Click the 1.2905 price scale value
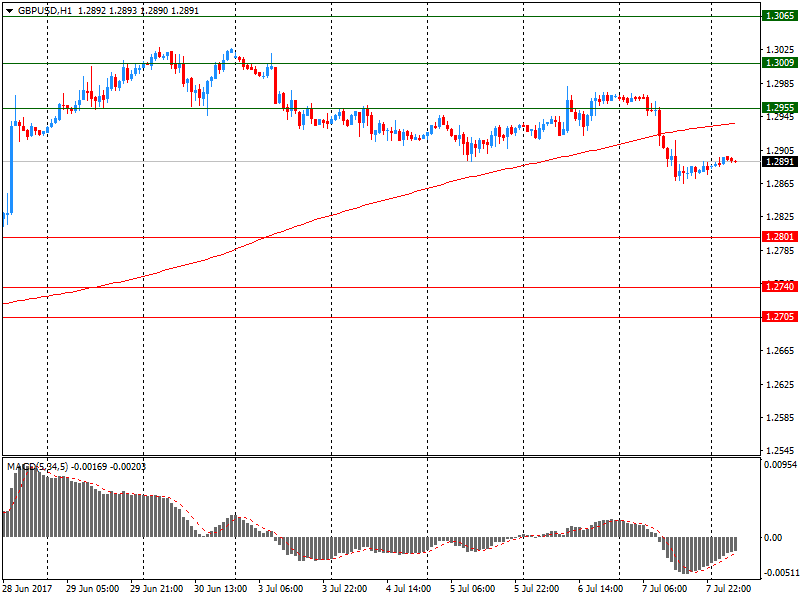The image size is (800, 600). pyautogui.click(x=780, y=150)
